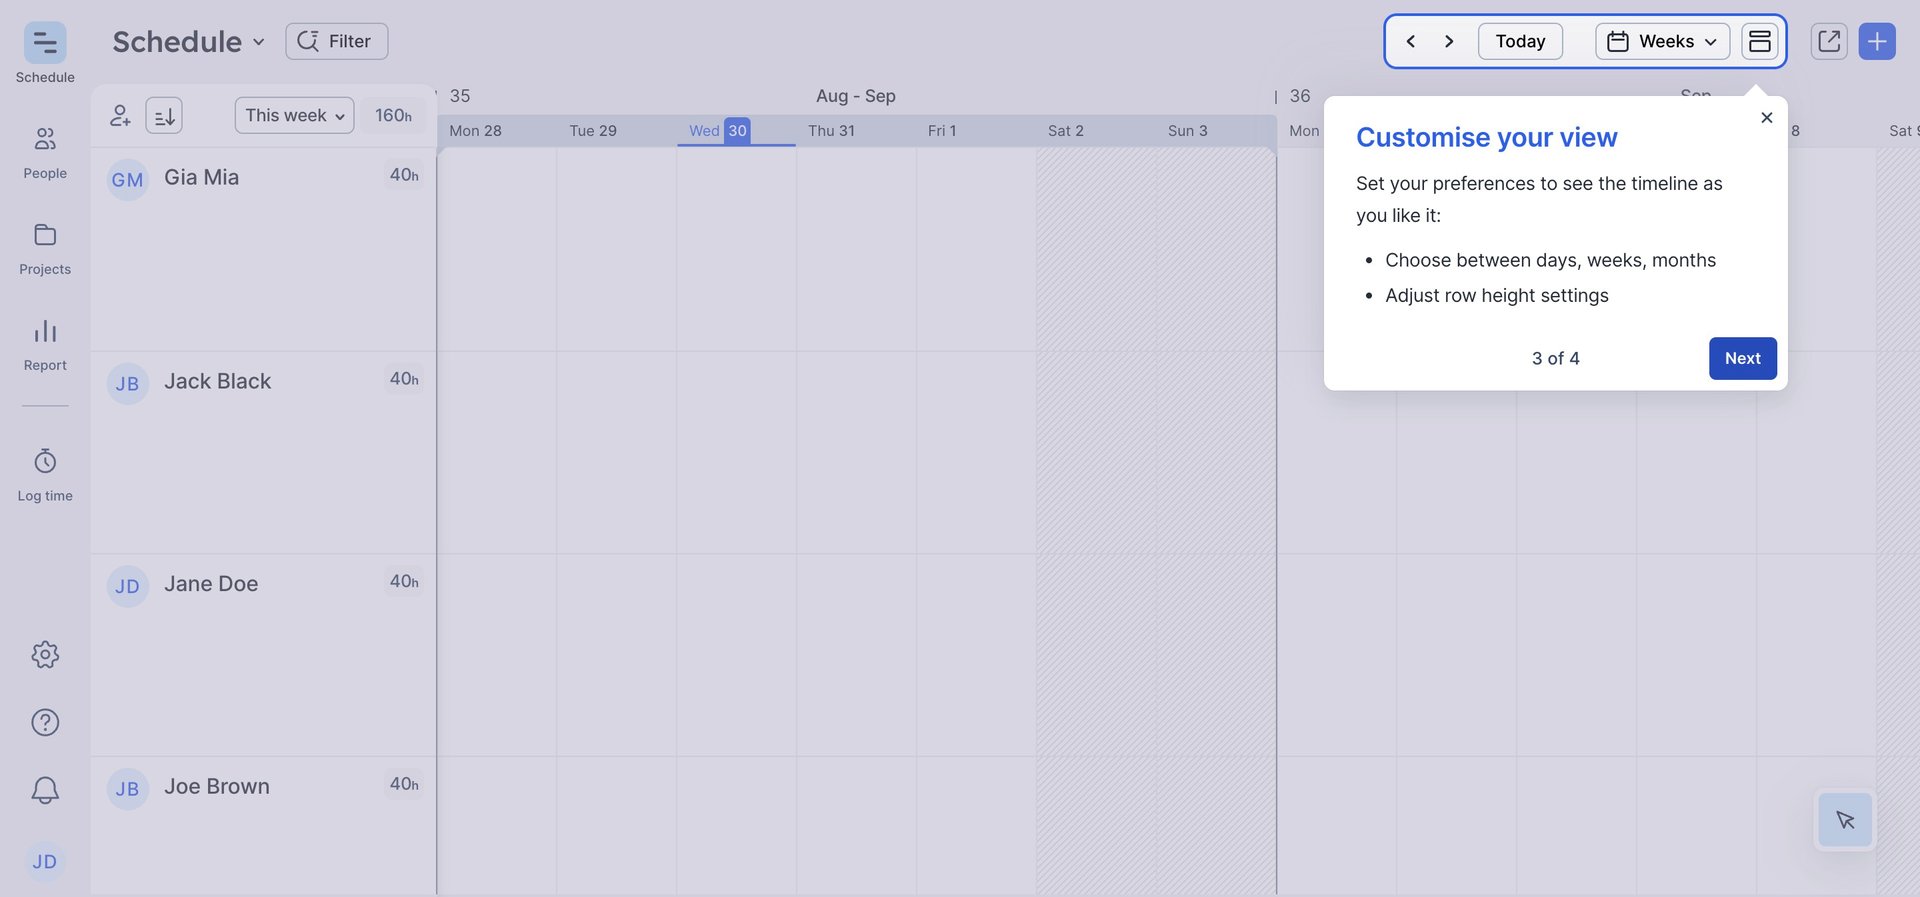Select the Jane Doe name

coord(211,584)
